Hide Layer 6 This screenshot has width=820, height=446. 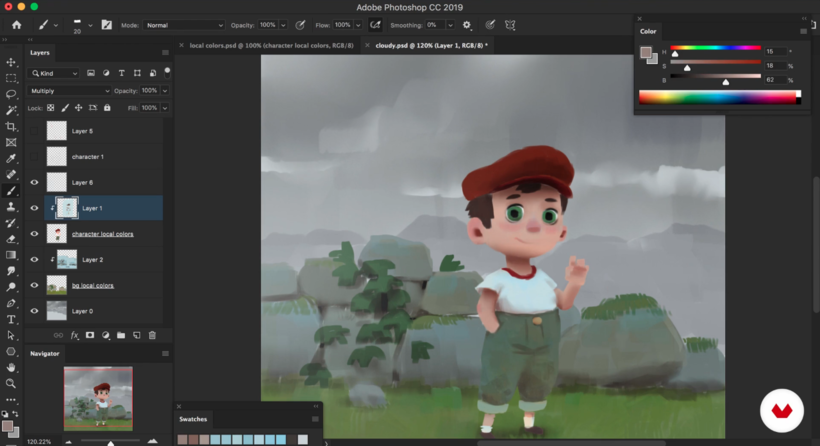(34, 182)
